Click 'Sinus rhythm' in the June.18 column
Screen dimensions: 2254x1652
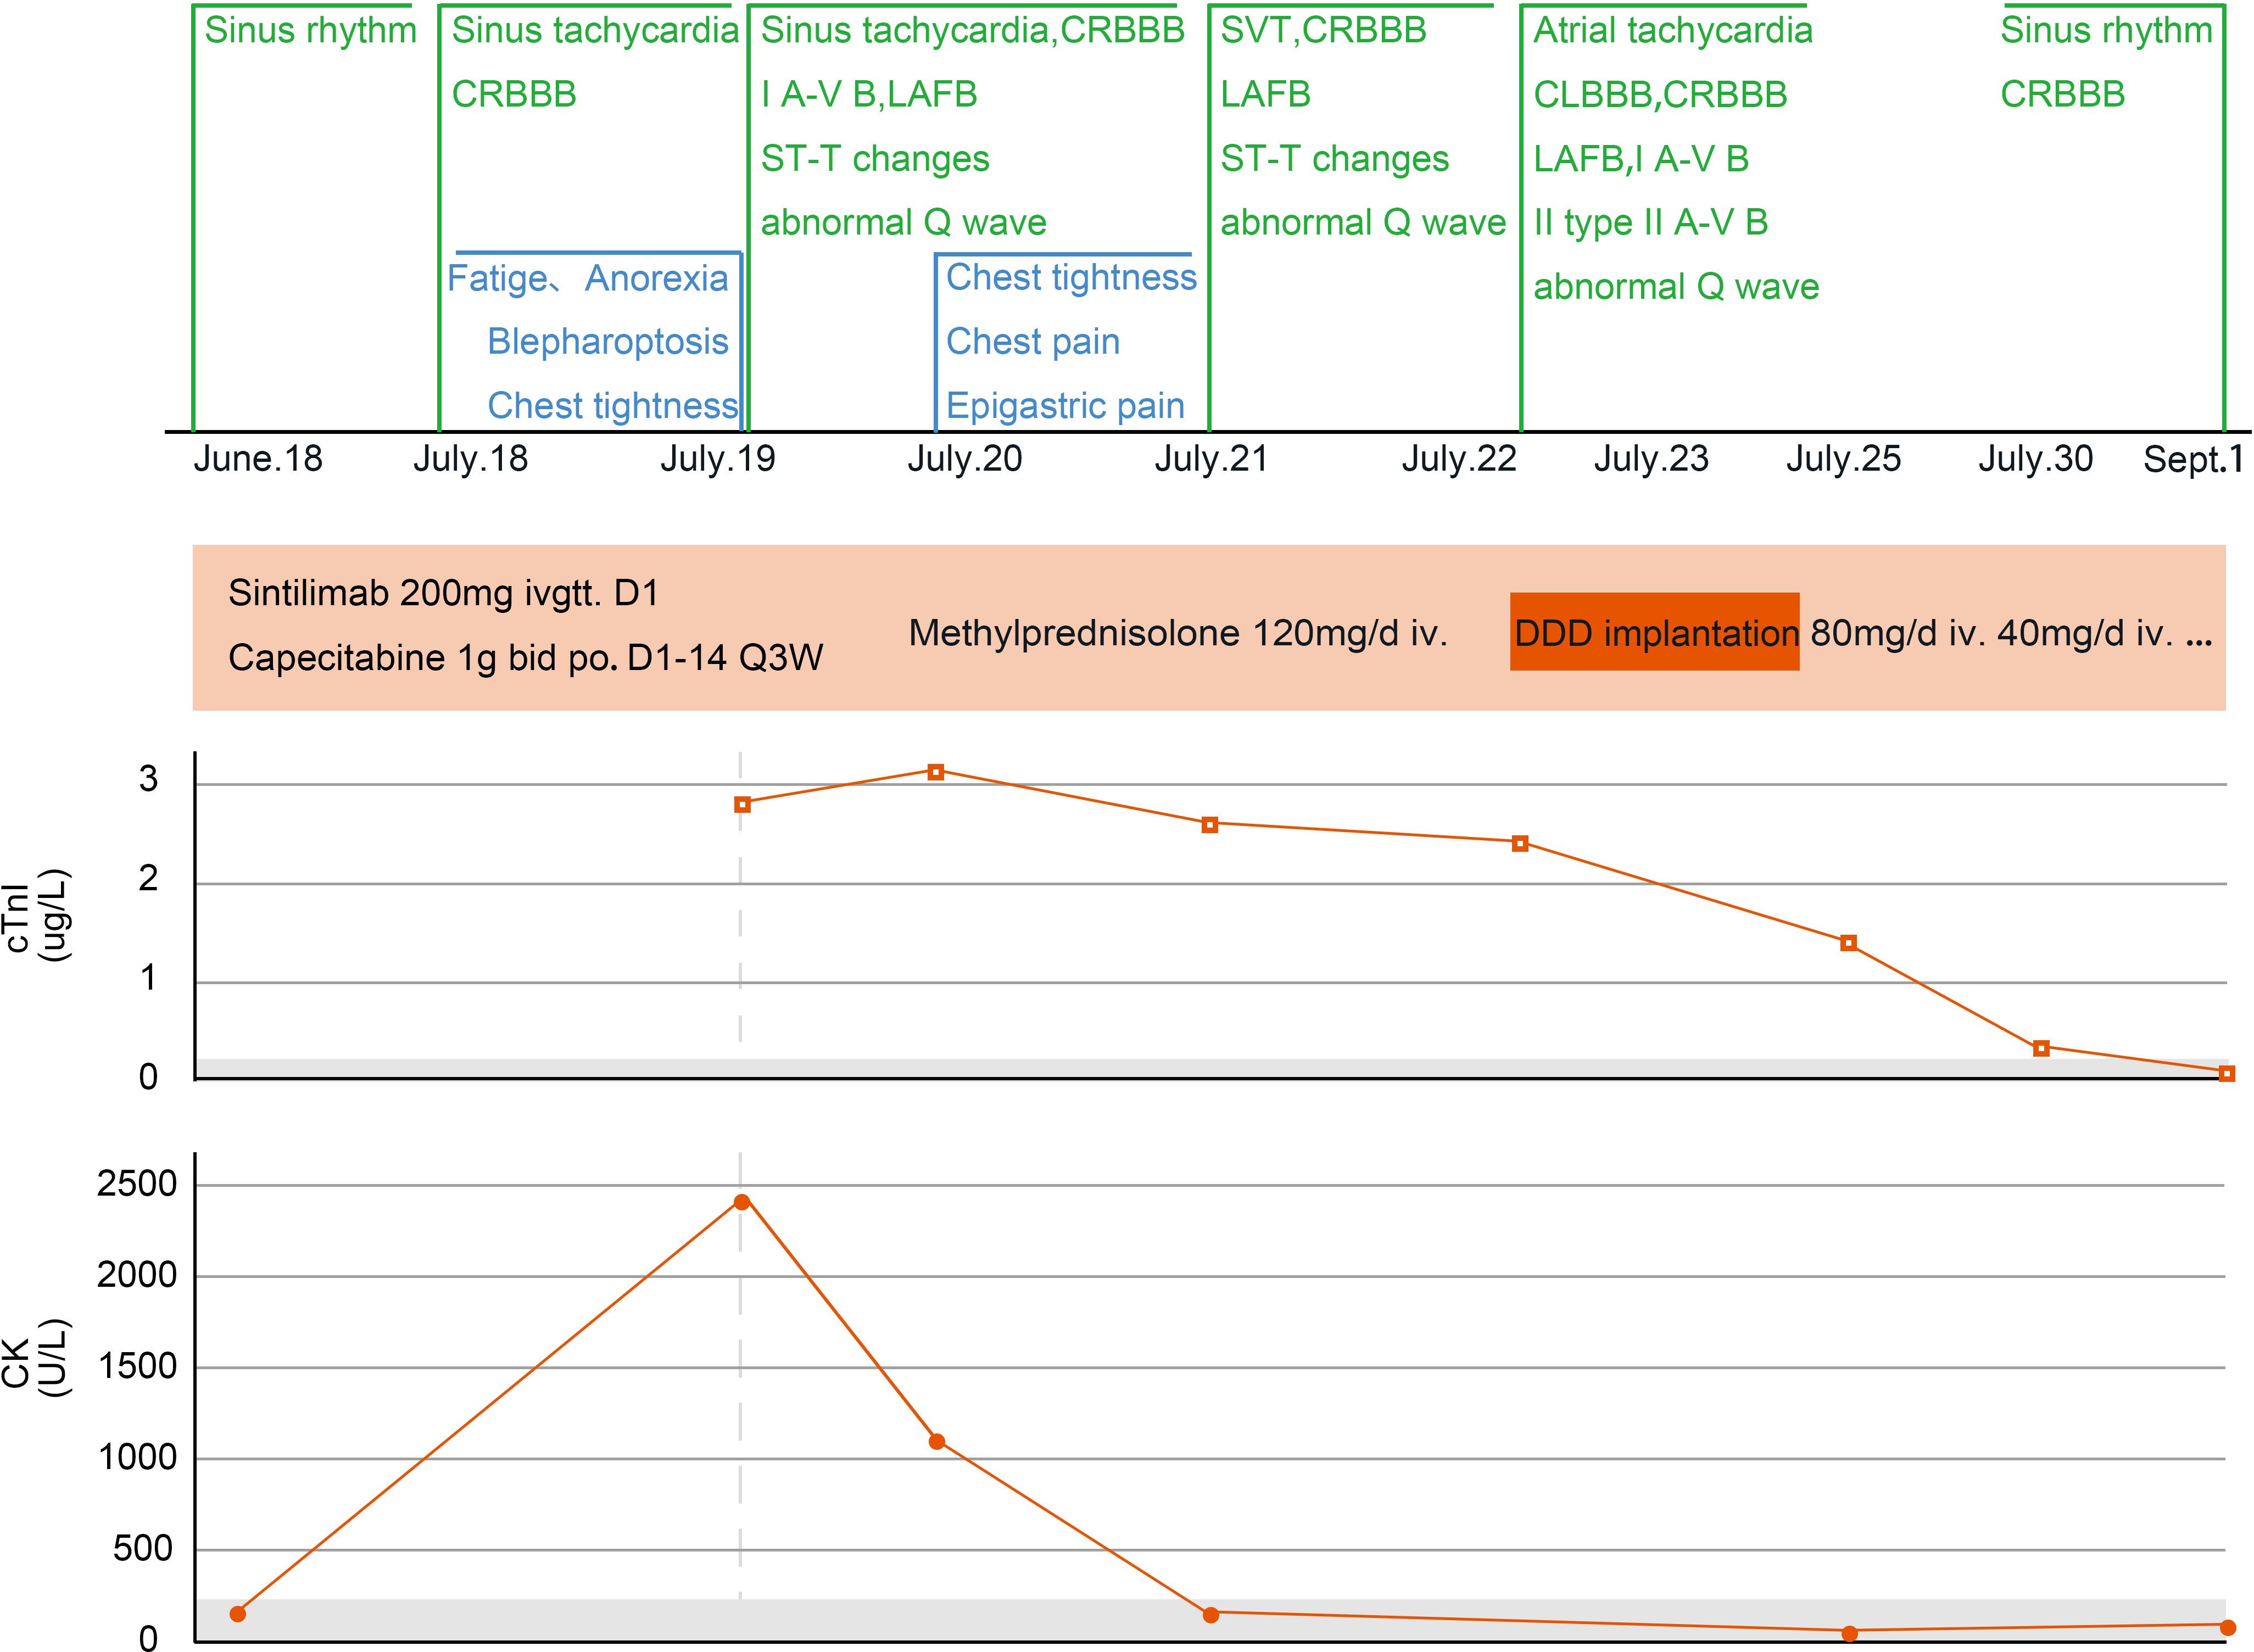pos(310,30)
